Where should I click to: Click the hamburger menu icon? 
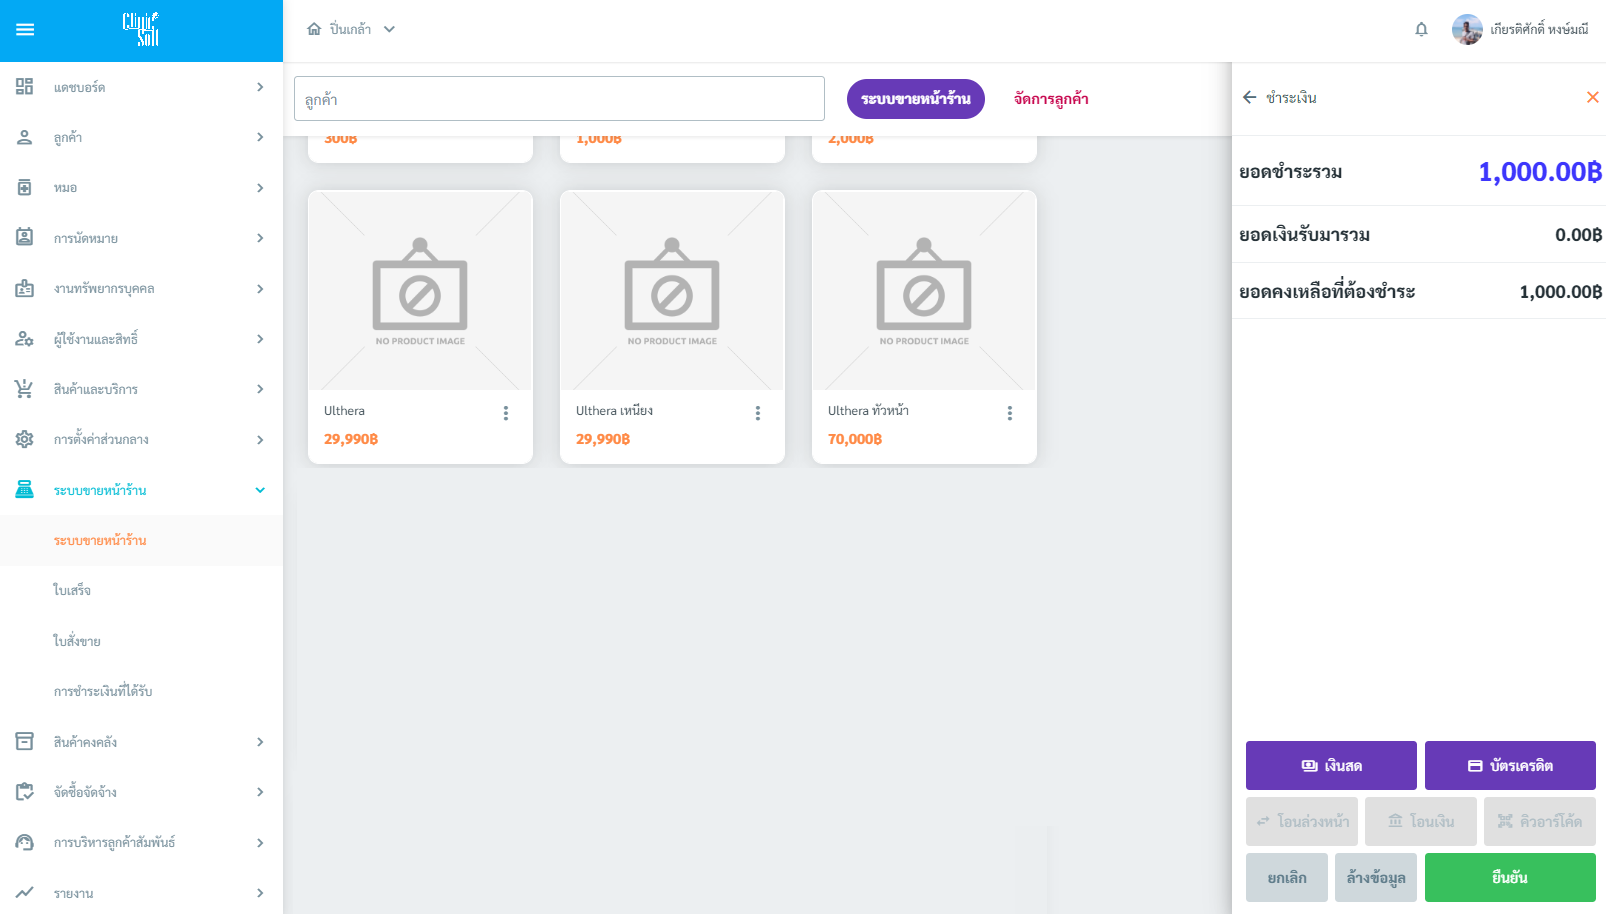coord(25,30)
